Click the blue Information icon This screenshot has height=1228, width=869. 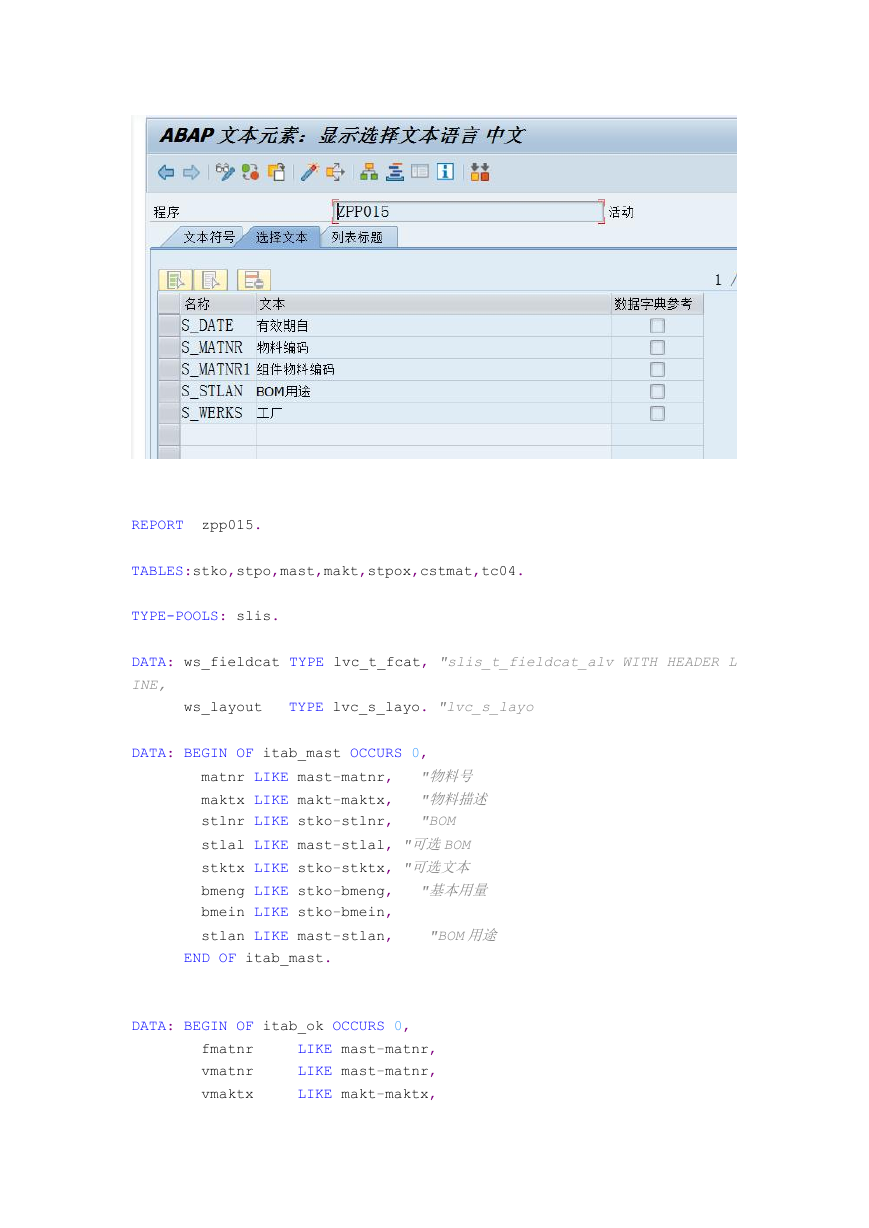[x=445, y=172]
